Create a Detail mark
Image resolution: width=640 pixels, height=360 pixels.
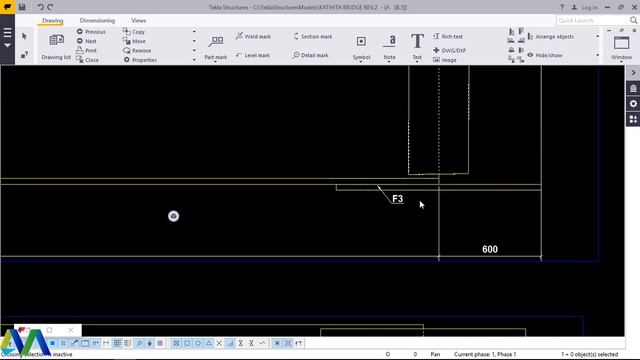pos(311,55)
